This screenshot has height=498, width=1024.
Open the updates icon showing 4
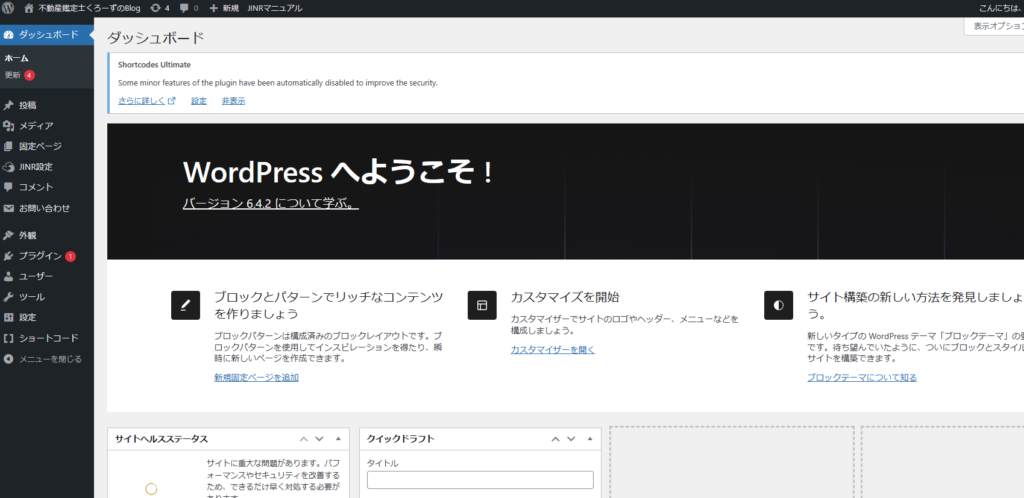154,8
